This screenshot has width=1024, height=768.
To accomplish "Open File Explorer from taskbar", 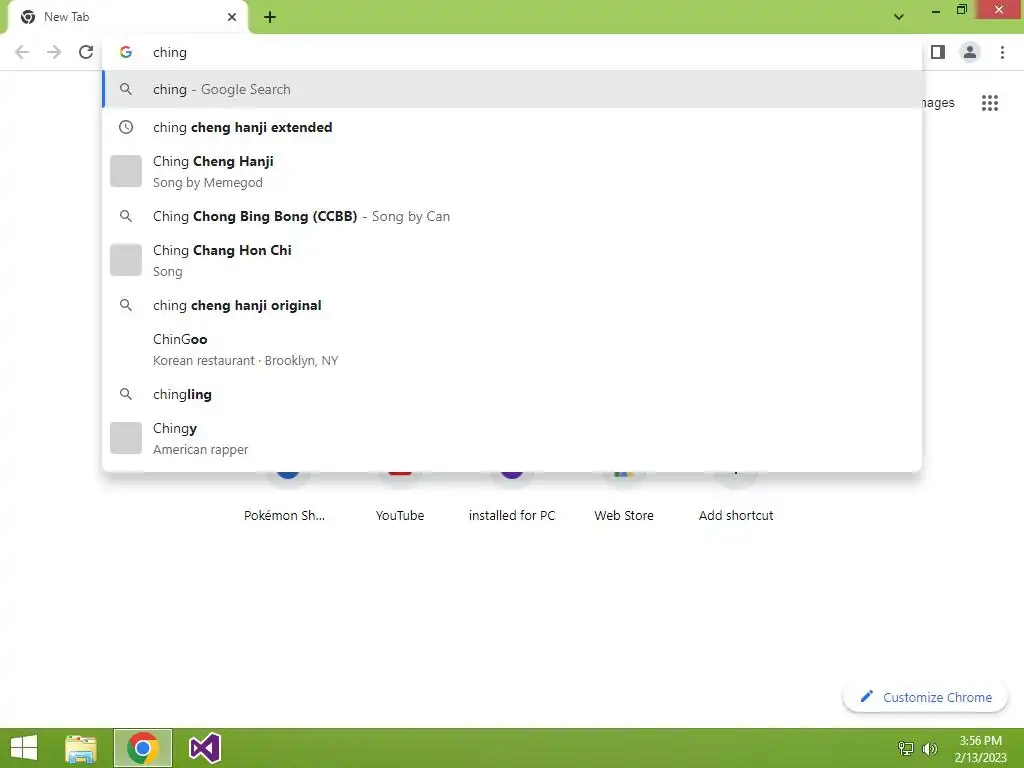I will (x=81, y=748).
